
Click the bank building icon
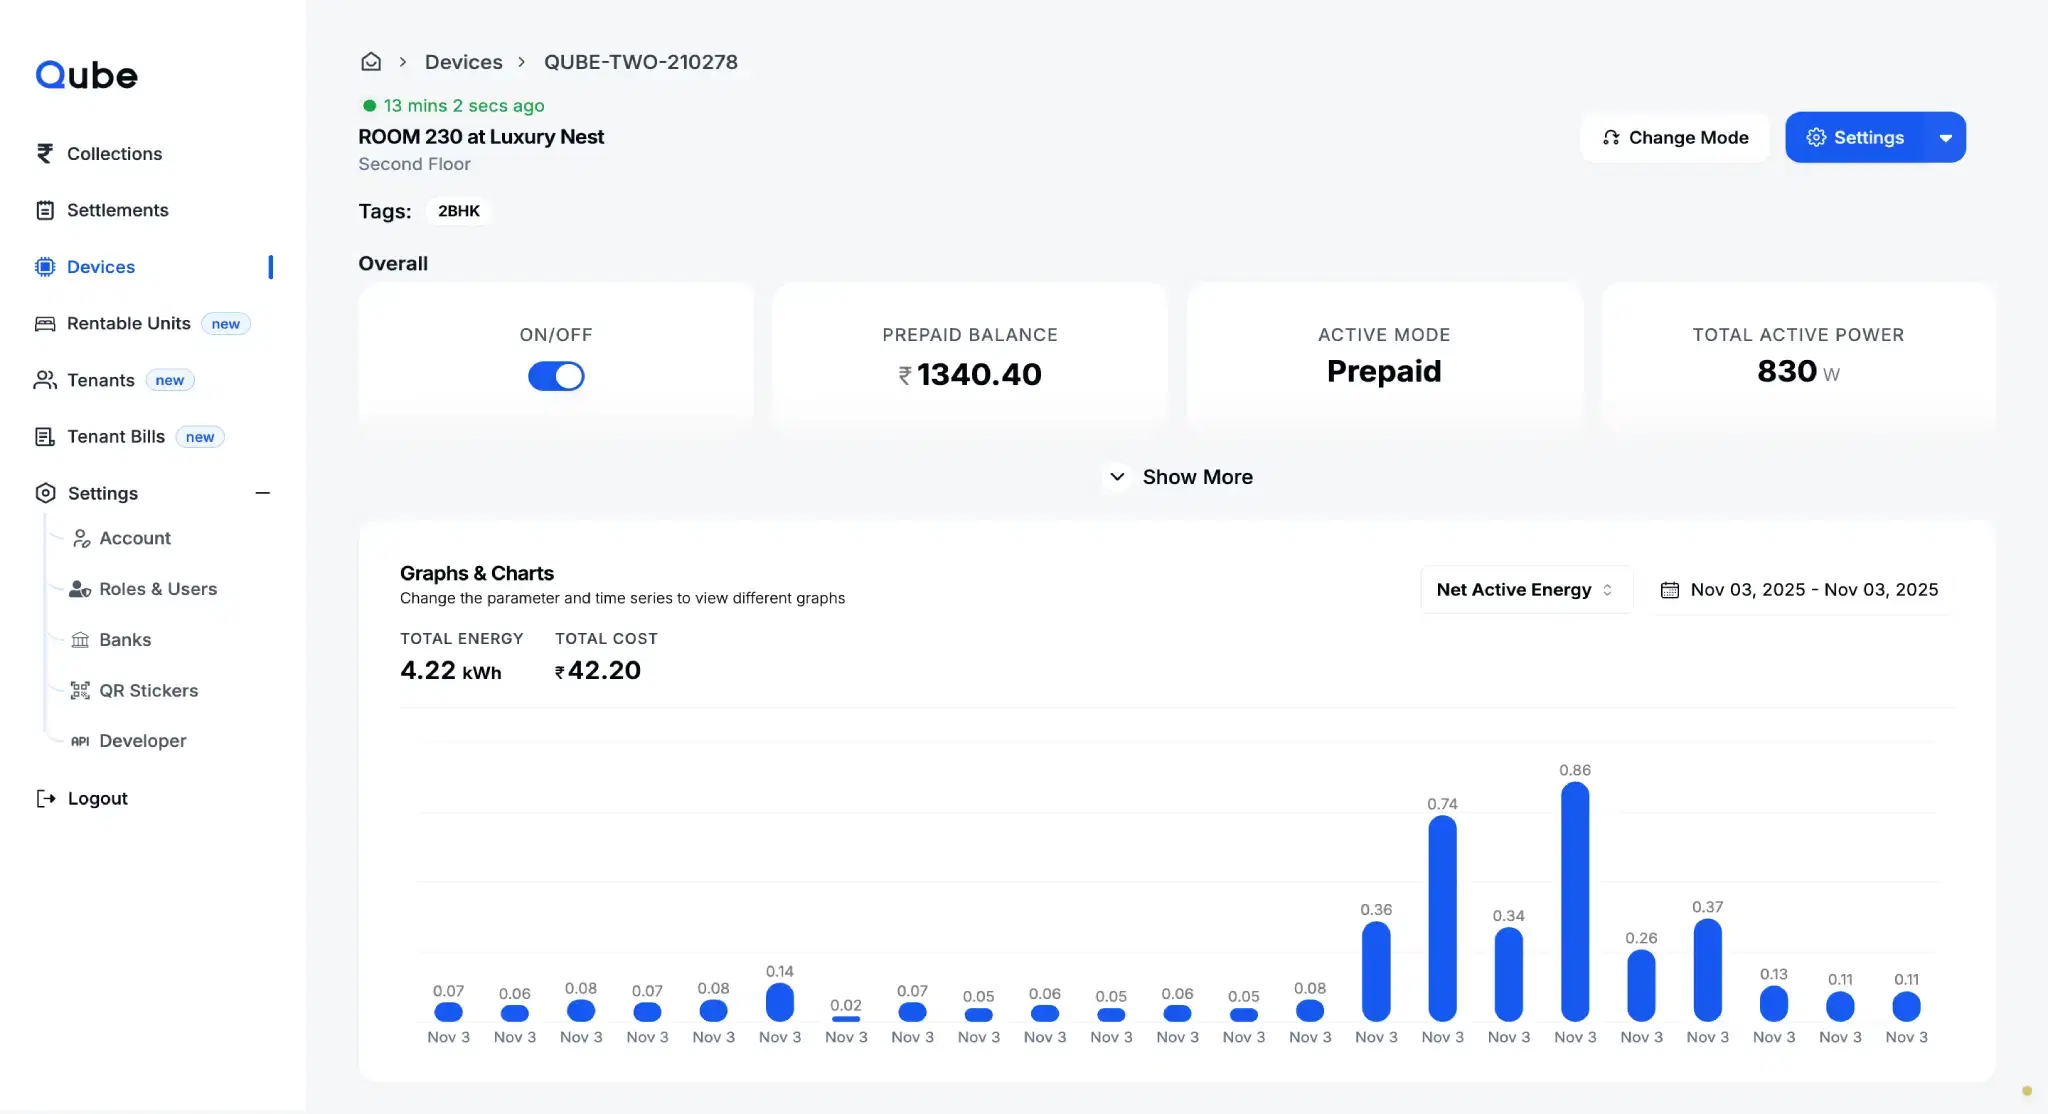click(x=80, y=640)
